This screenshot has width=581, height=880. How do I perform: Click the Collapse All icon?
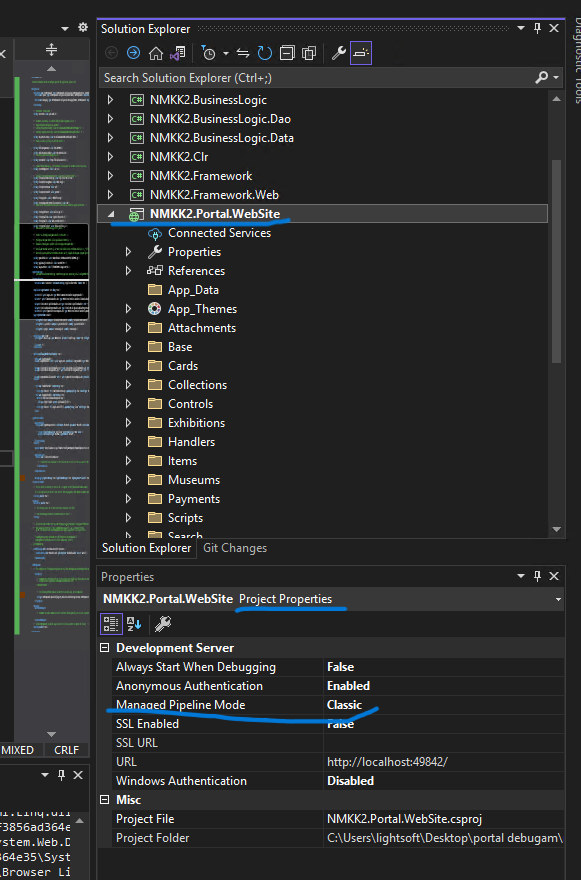287,53
